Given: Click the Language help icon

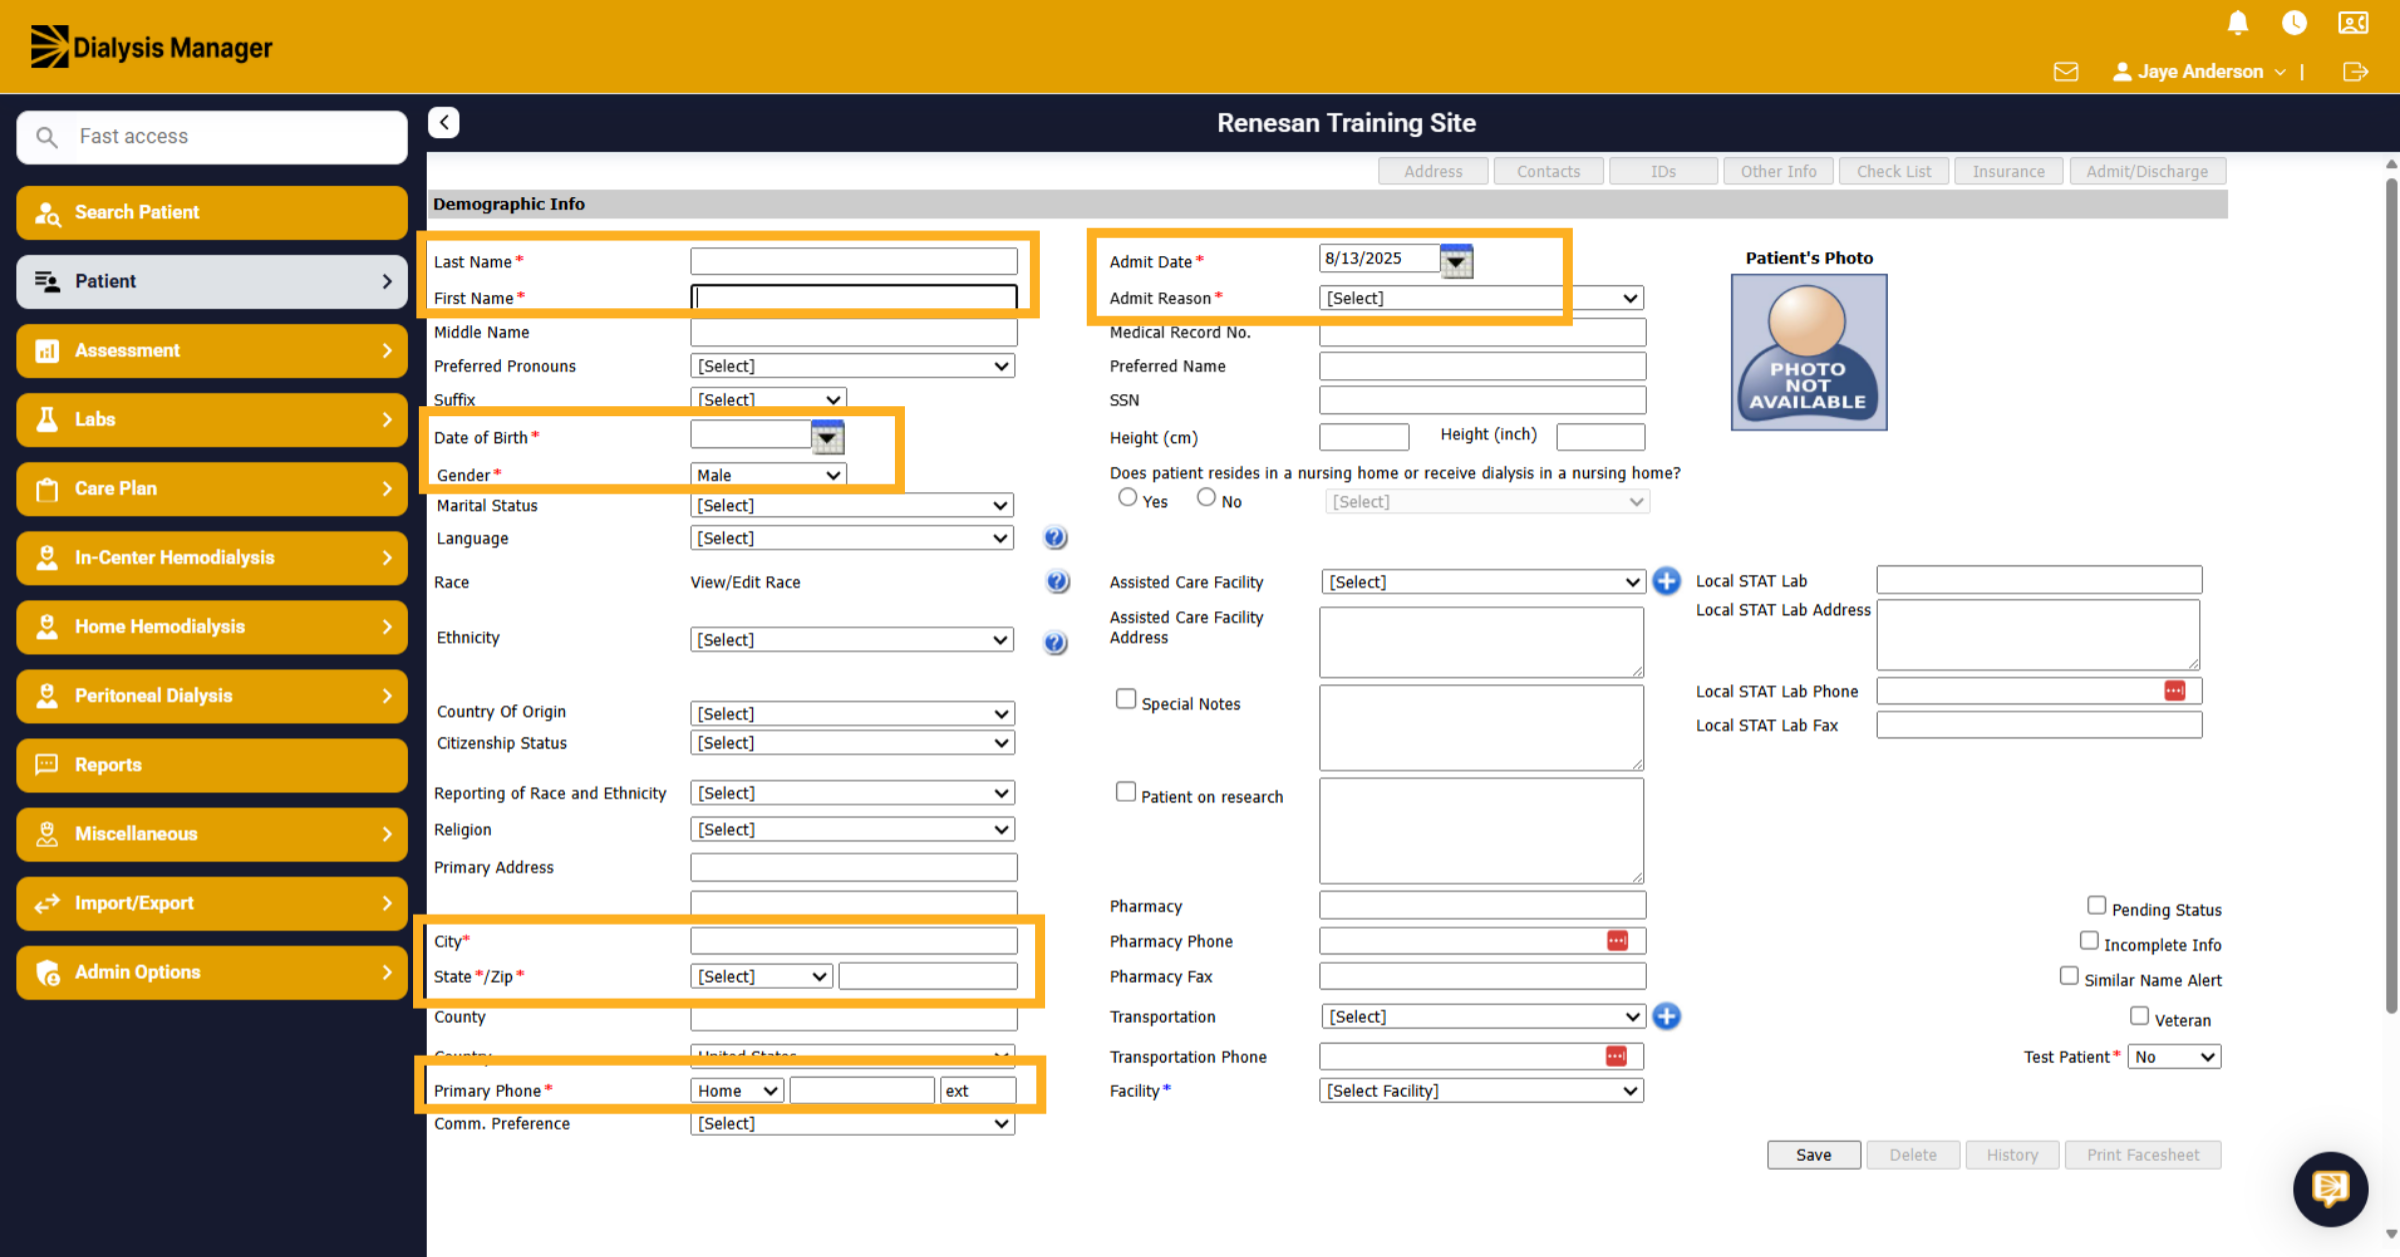Looking at the screenshot, I should pyautogui.click(x=1055, y=538).
